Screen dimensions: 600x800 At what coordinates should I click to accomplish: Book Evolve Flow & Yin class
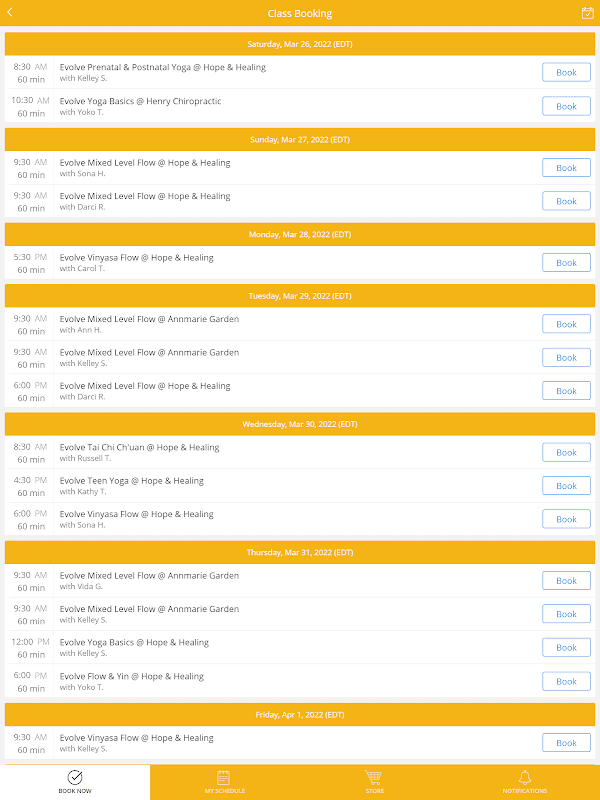pos(566,681)
